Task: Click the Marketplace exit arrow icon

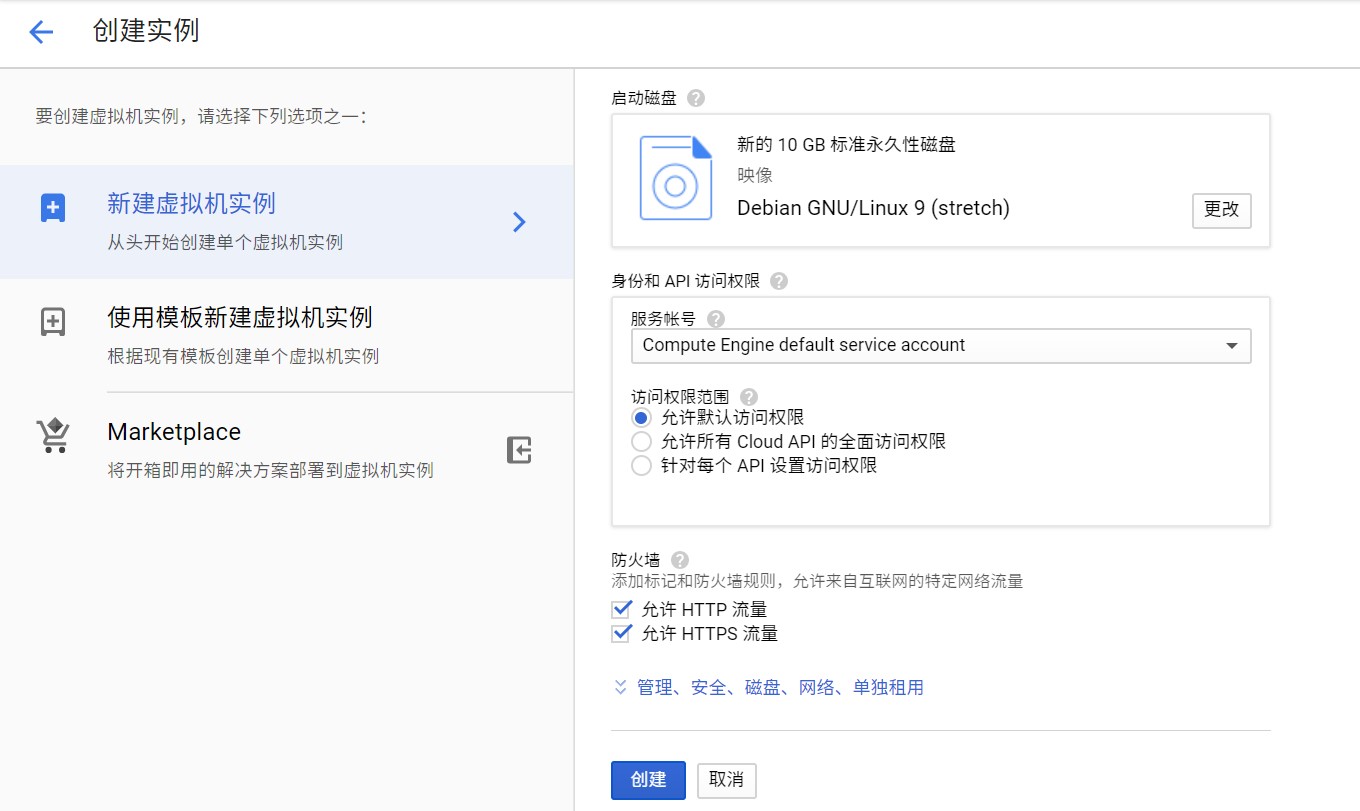Action: (519, 450)
